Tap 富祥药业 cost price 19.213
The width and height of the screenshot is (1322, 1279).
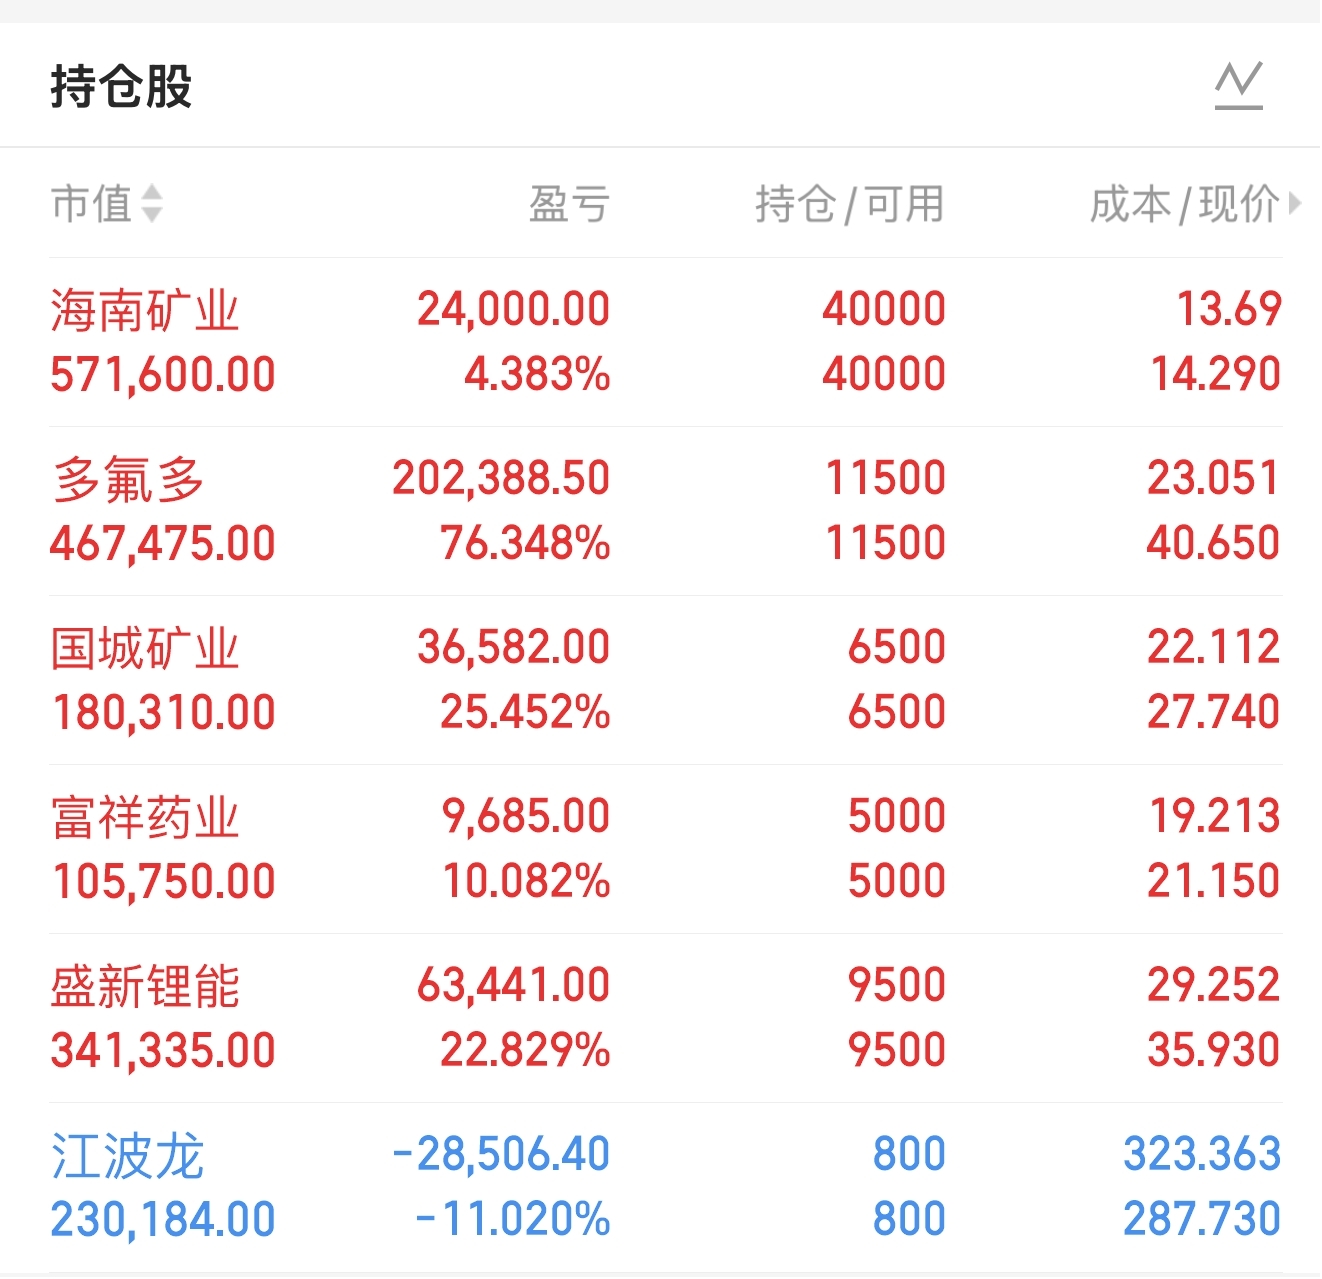click(1214, 816)
